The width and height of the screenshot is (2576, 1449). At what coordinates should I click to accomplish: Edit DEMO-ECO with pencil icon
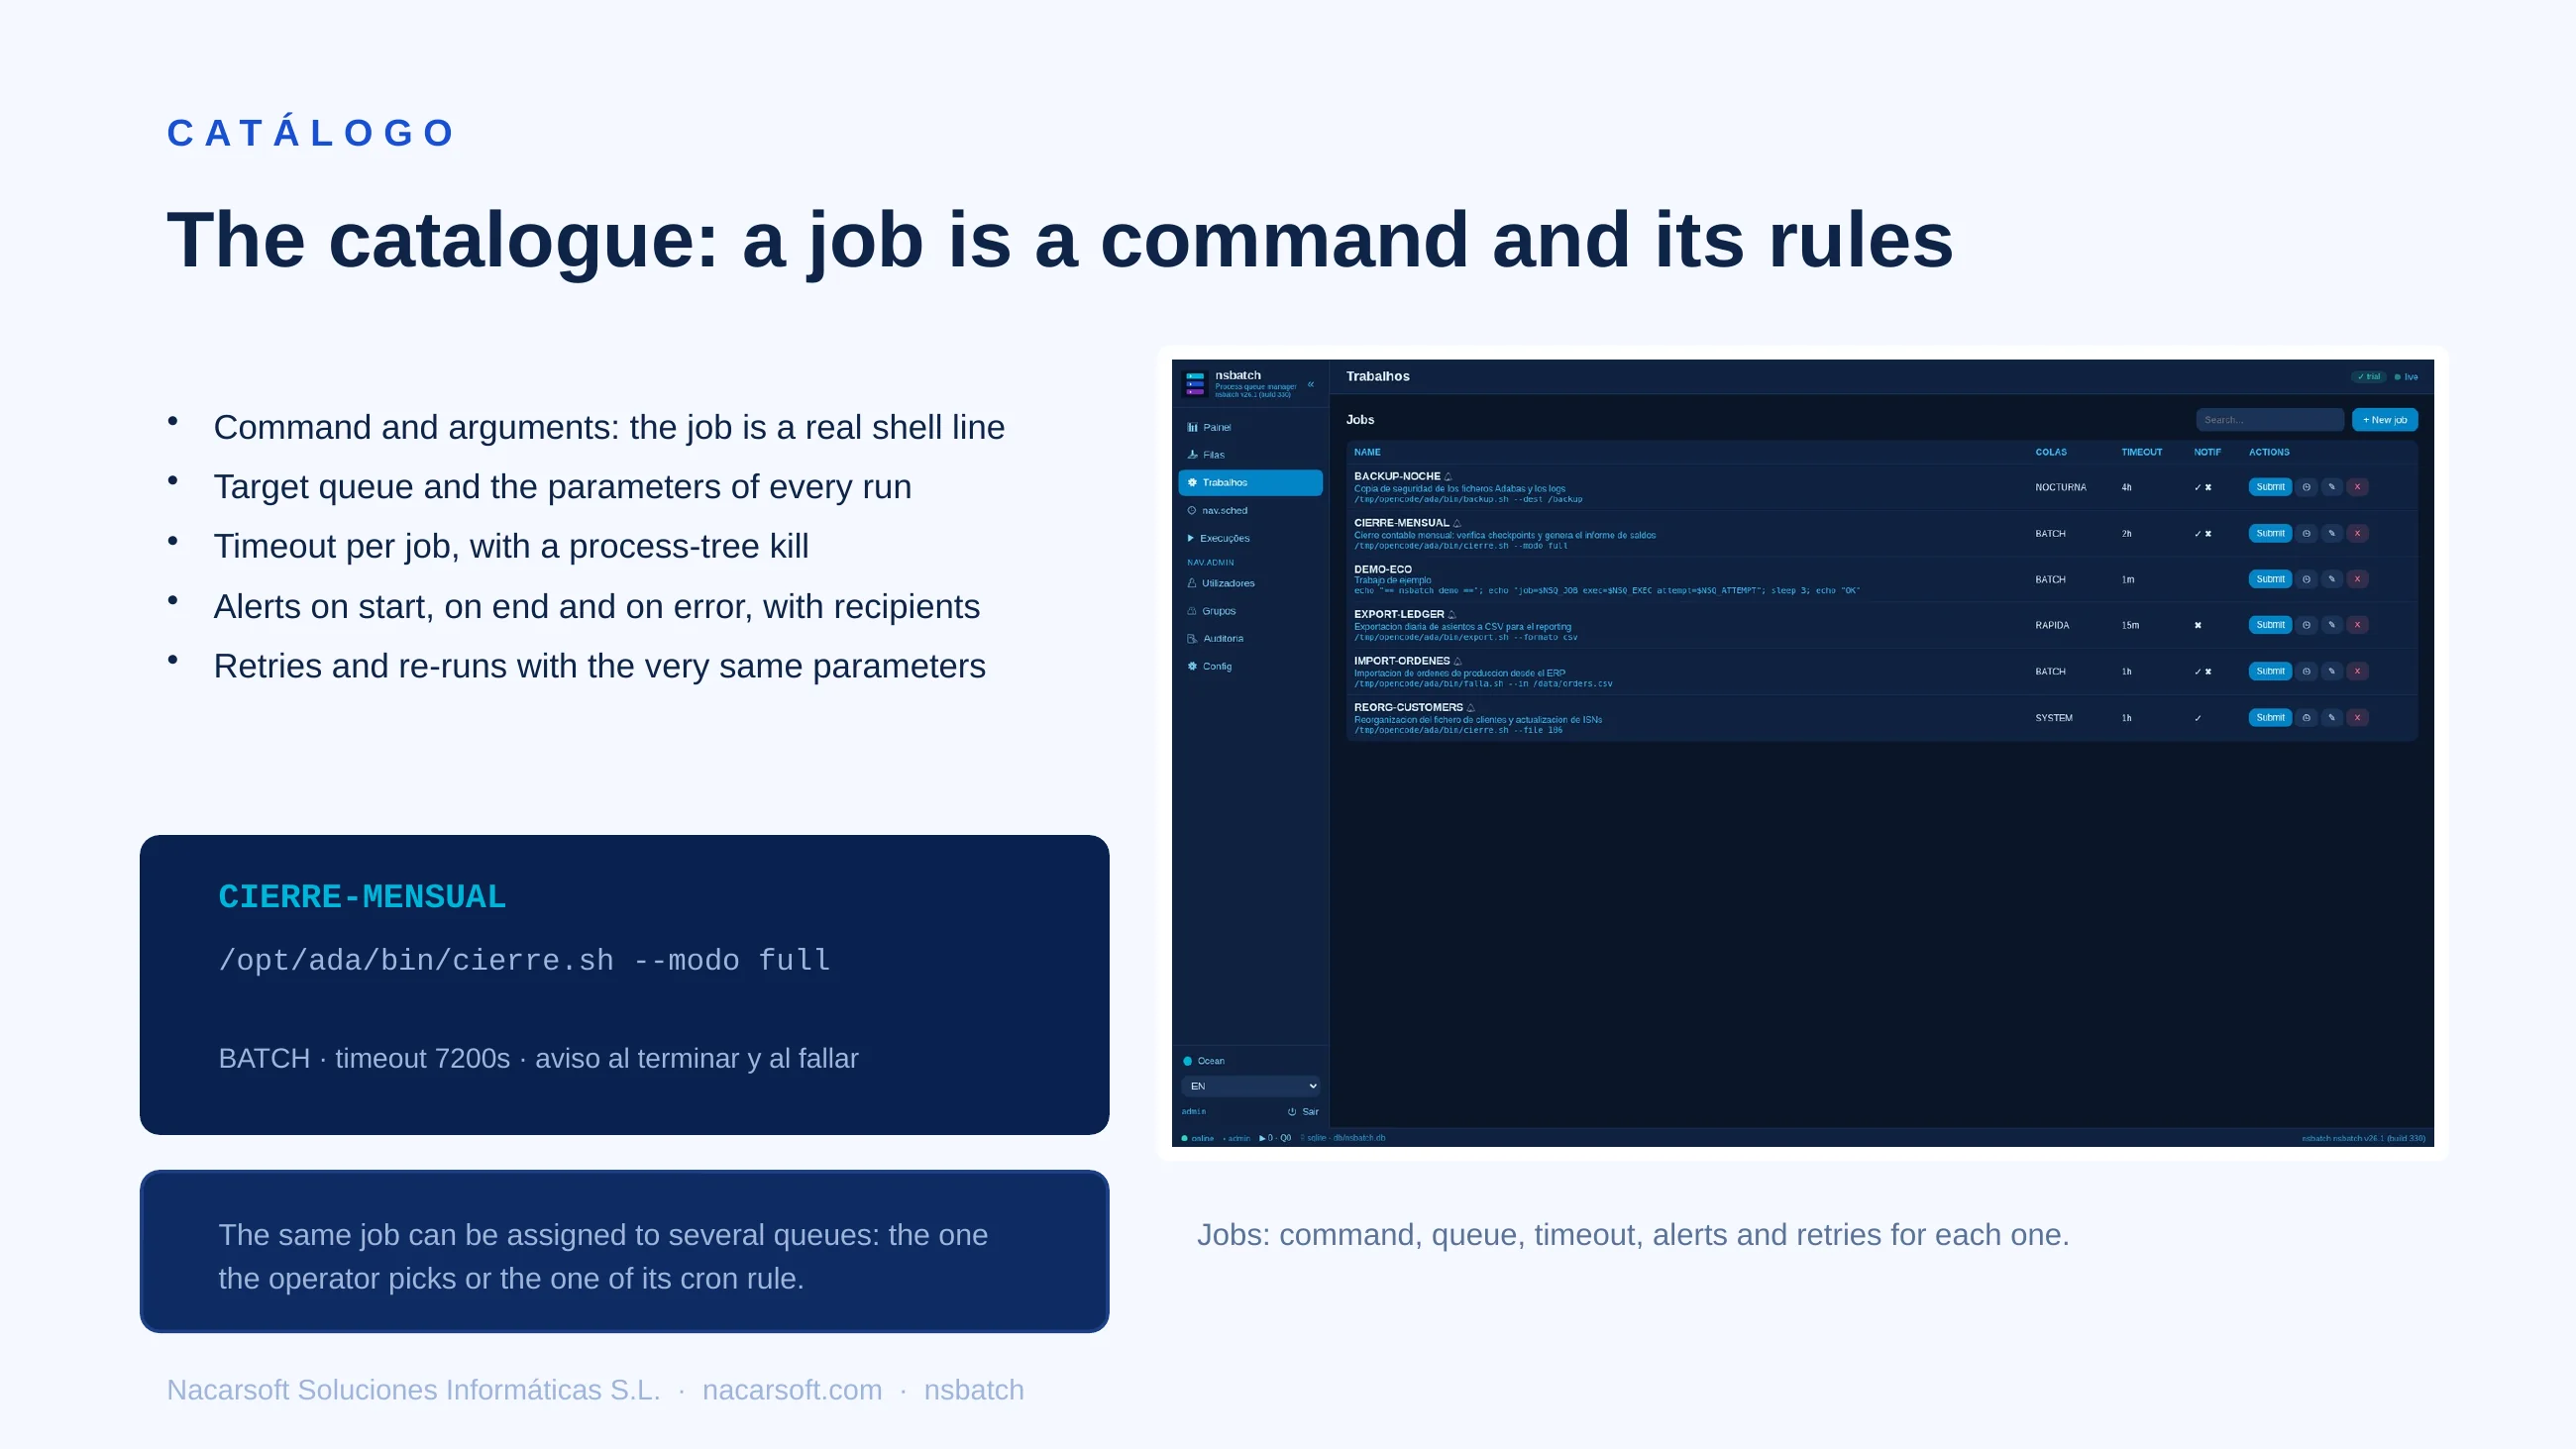[2331, 579]
